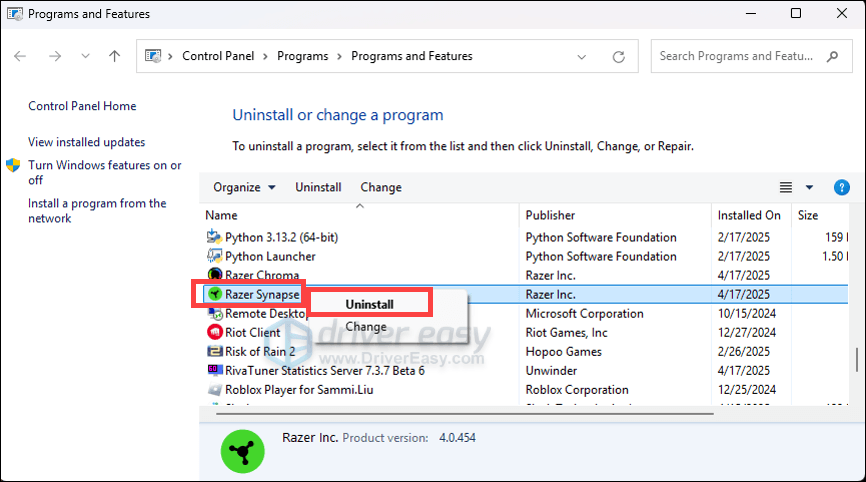Open the help question mark icon
Image resolution: width=866 pixels, height=482 pixels.
click(841, 187)
